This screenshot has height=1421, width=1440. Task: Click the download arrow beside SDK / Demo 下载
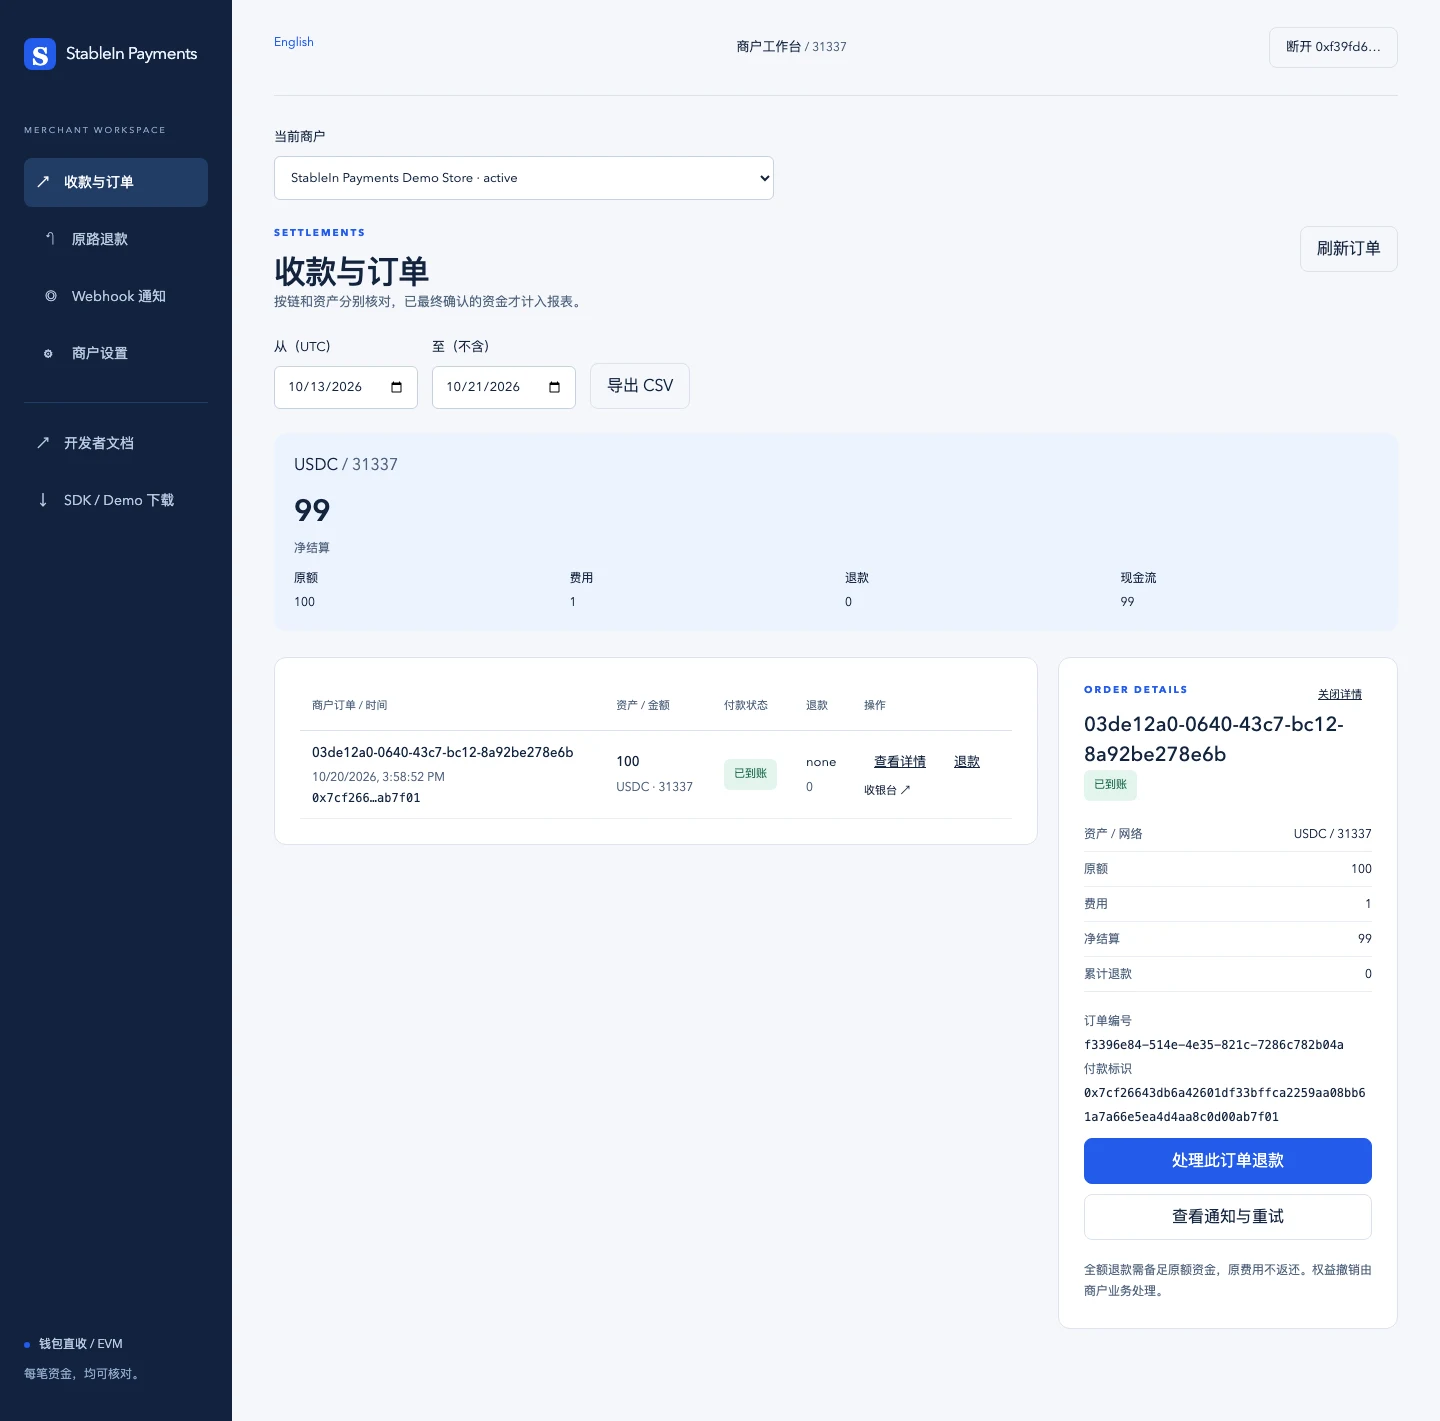pos(43,500)
